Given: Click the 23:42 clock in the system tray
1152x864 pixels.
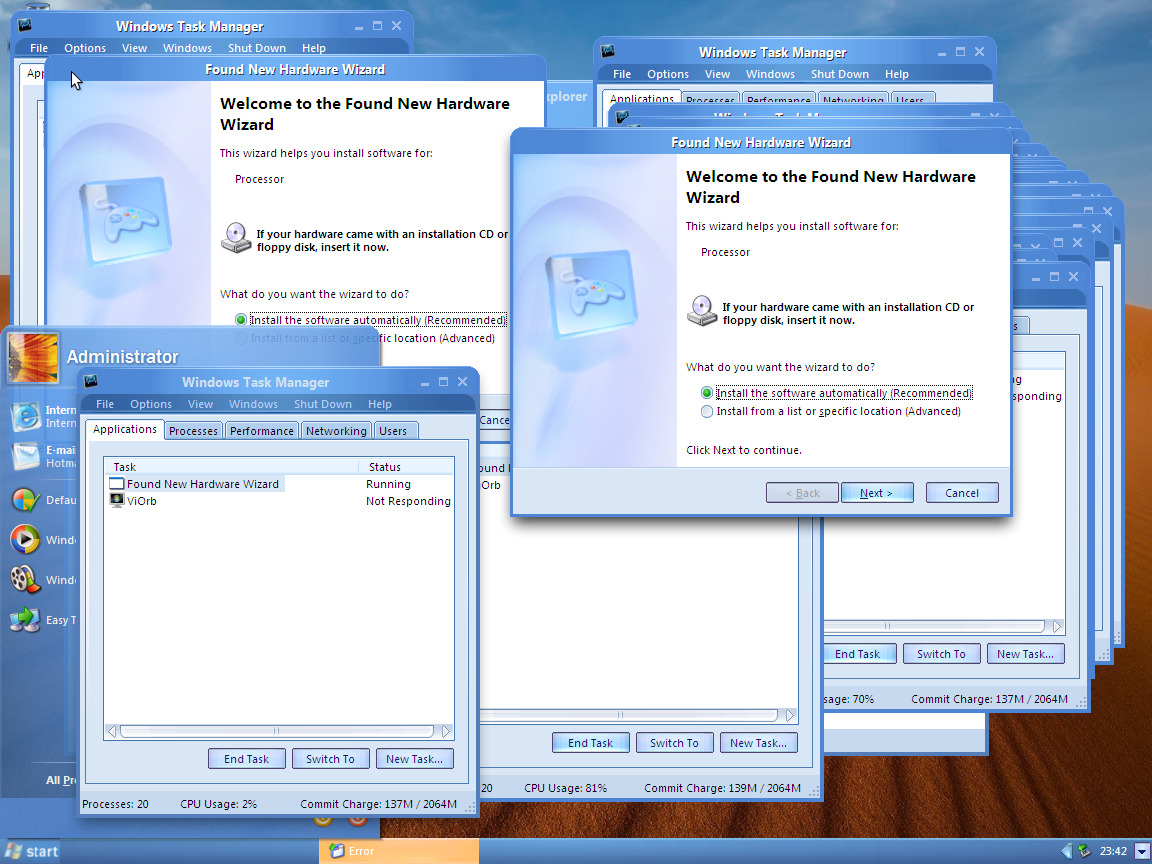Looking at the screenshot, I should coord(1113,851).
